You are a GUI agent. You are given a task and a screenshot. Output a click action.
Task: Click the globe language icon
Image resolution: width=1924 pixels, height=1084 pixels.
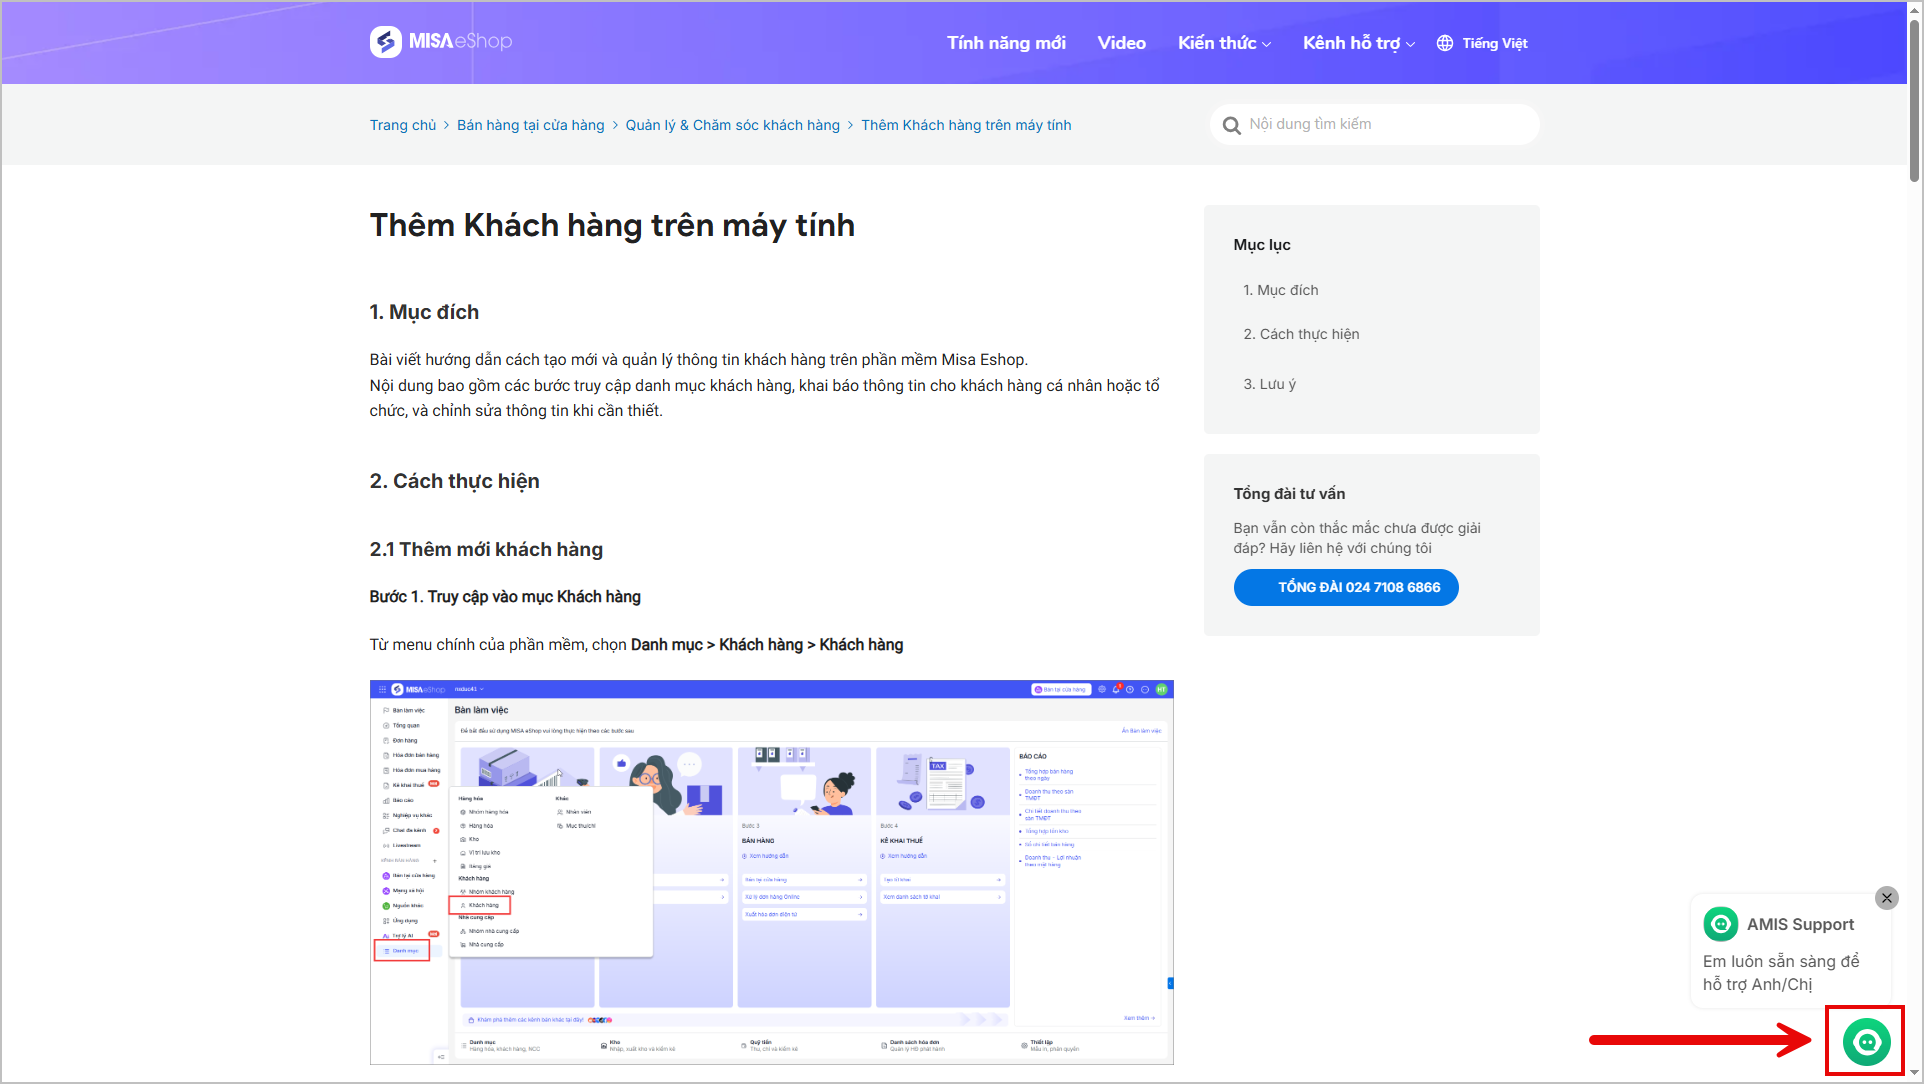tap(1445, 43)
